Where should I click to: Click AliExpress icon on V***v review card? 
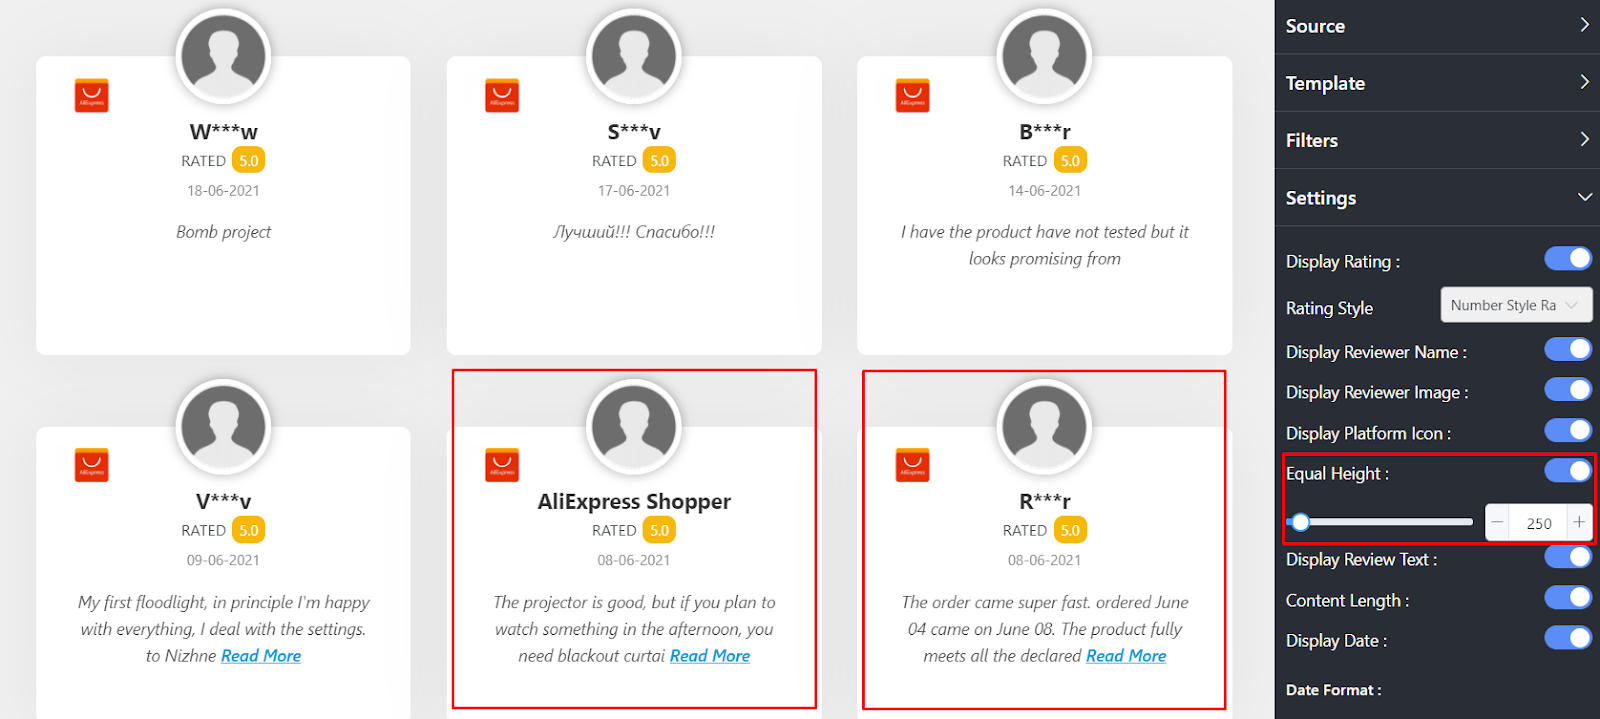pyautogui.click(x=91, y=465)
